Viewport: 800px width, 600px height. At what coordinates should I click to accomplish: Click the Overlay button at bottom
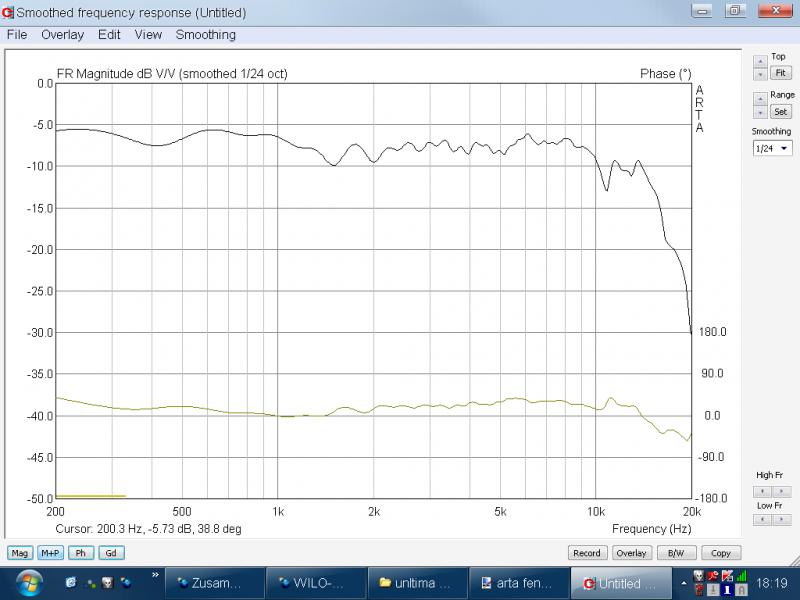[x=631, y=553]
